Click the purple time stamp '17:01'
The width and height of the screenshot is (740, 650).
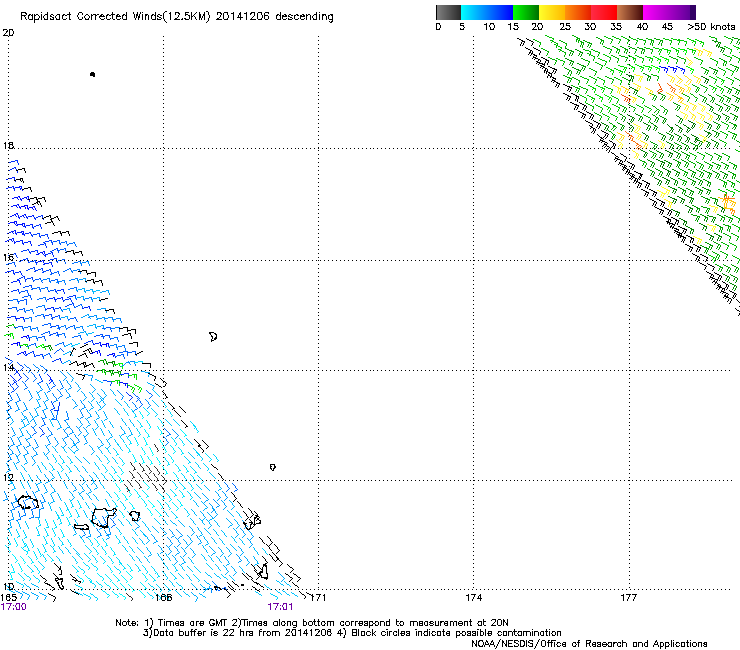[280, 607]
